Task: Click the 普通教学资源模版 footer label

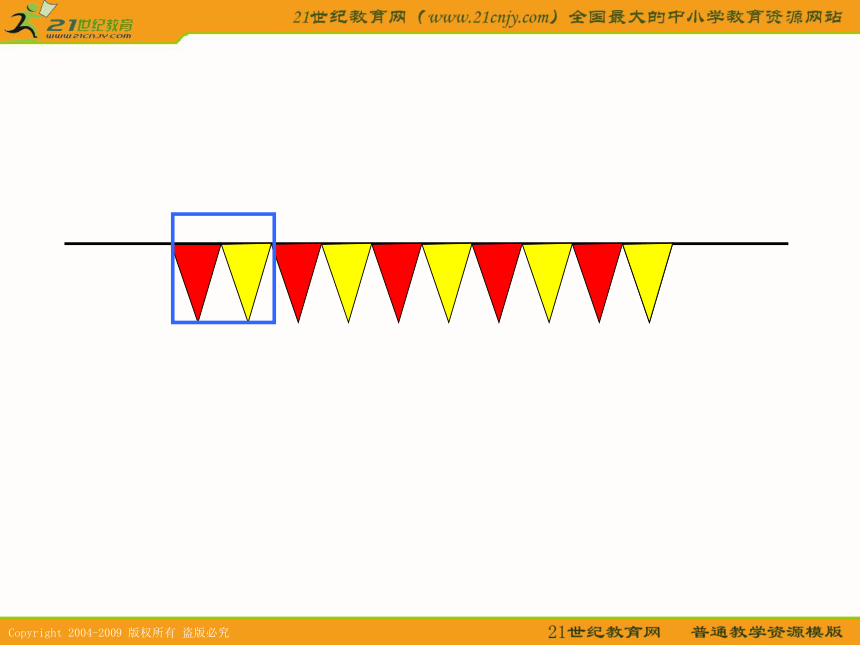Action: tap(766, 632)
